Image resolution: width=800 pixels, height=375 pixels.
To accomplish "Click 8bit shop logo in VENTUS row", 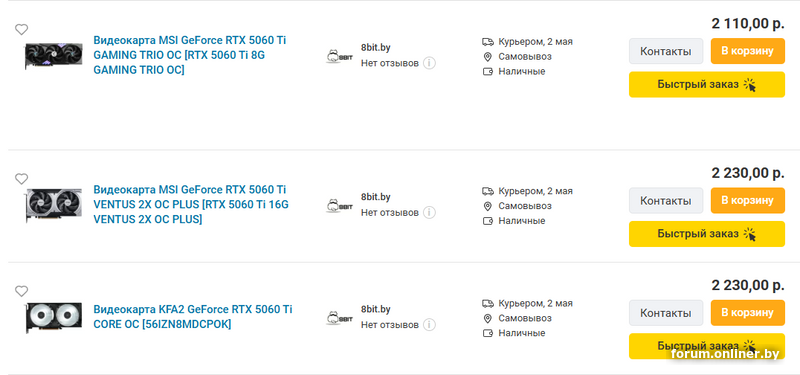I will point(339,206).
